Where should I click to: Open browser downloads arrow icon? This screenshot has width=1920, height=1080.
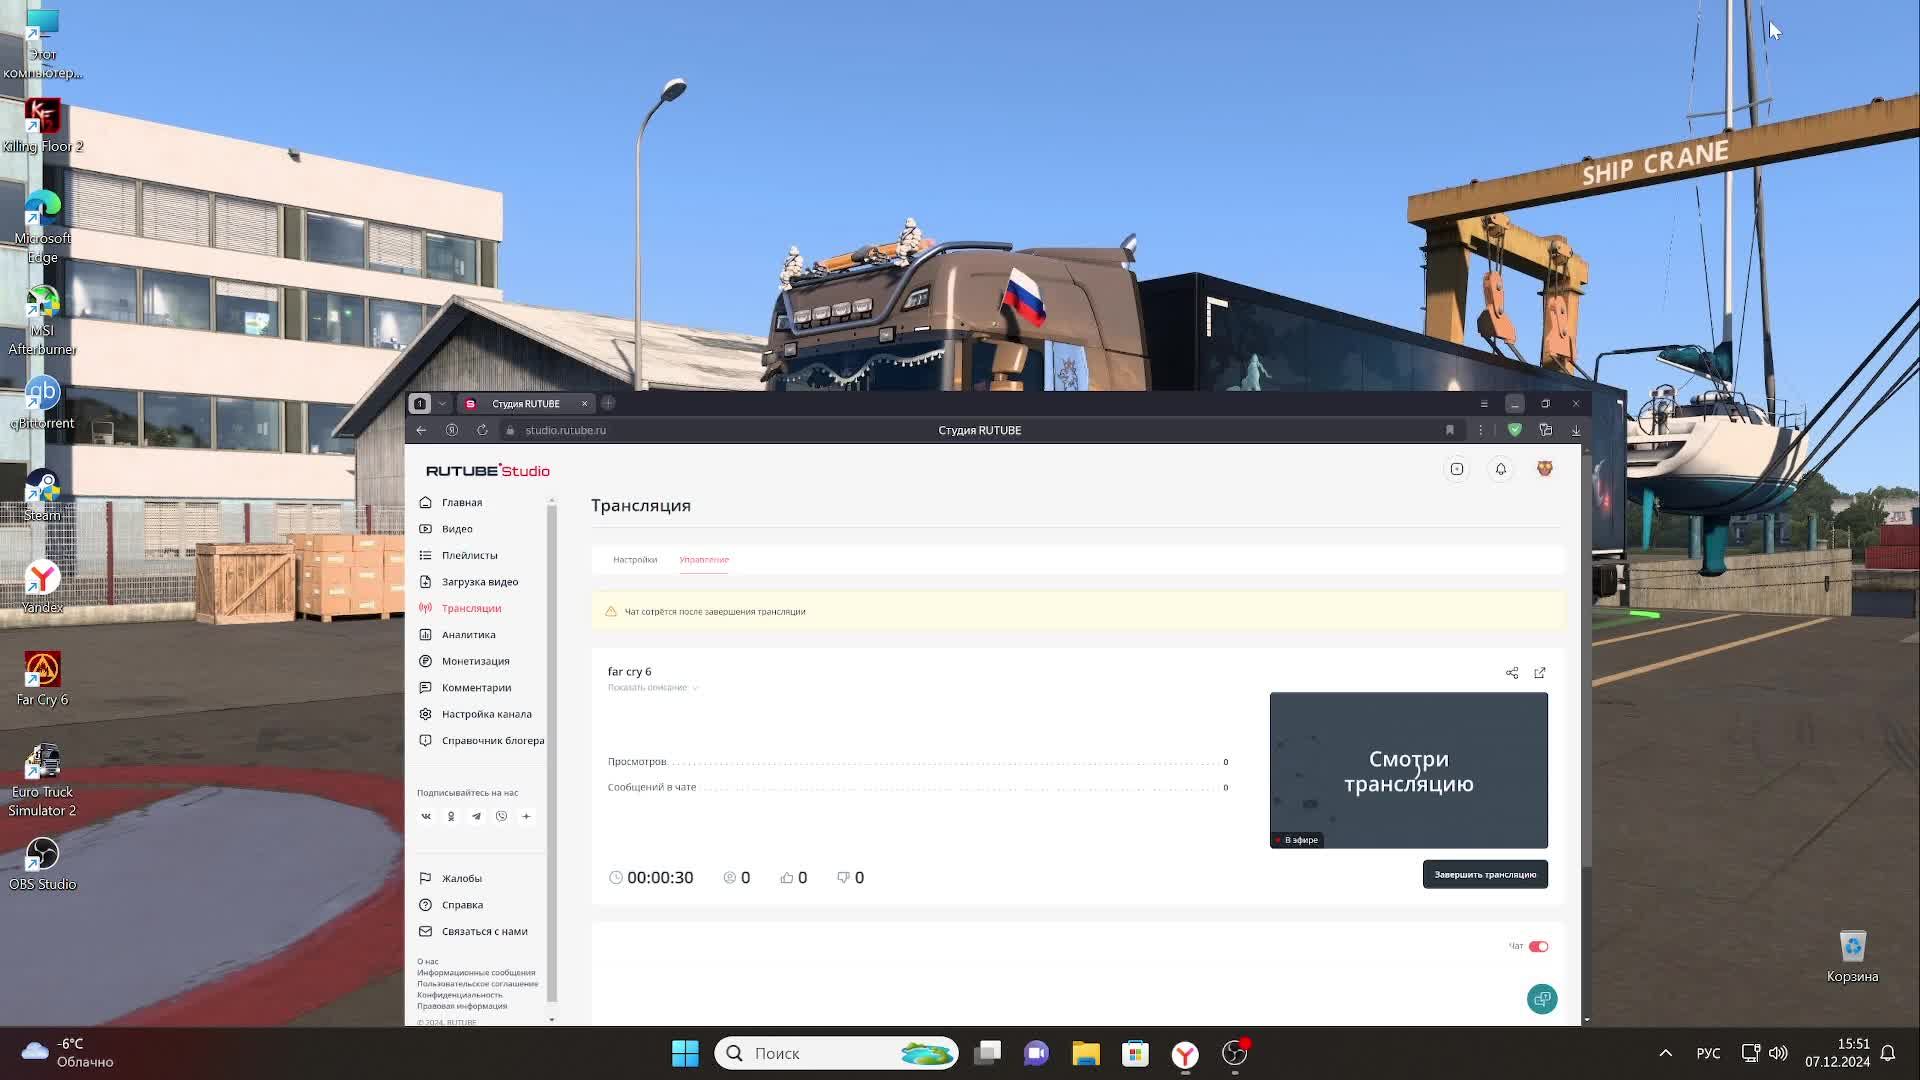pyautogui.click(x=1576, y=430)
